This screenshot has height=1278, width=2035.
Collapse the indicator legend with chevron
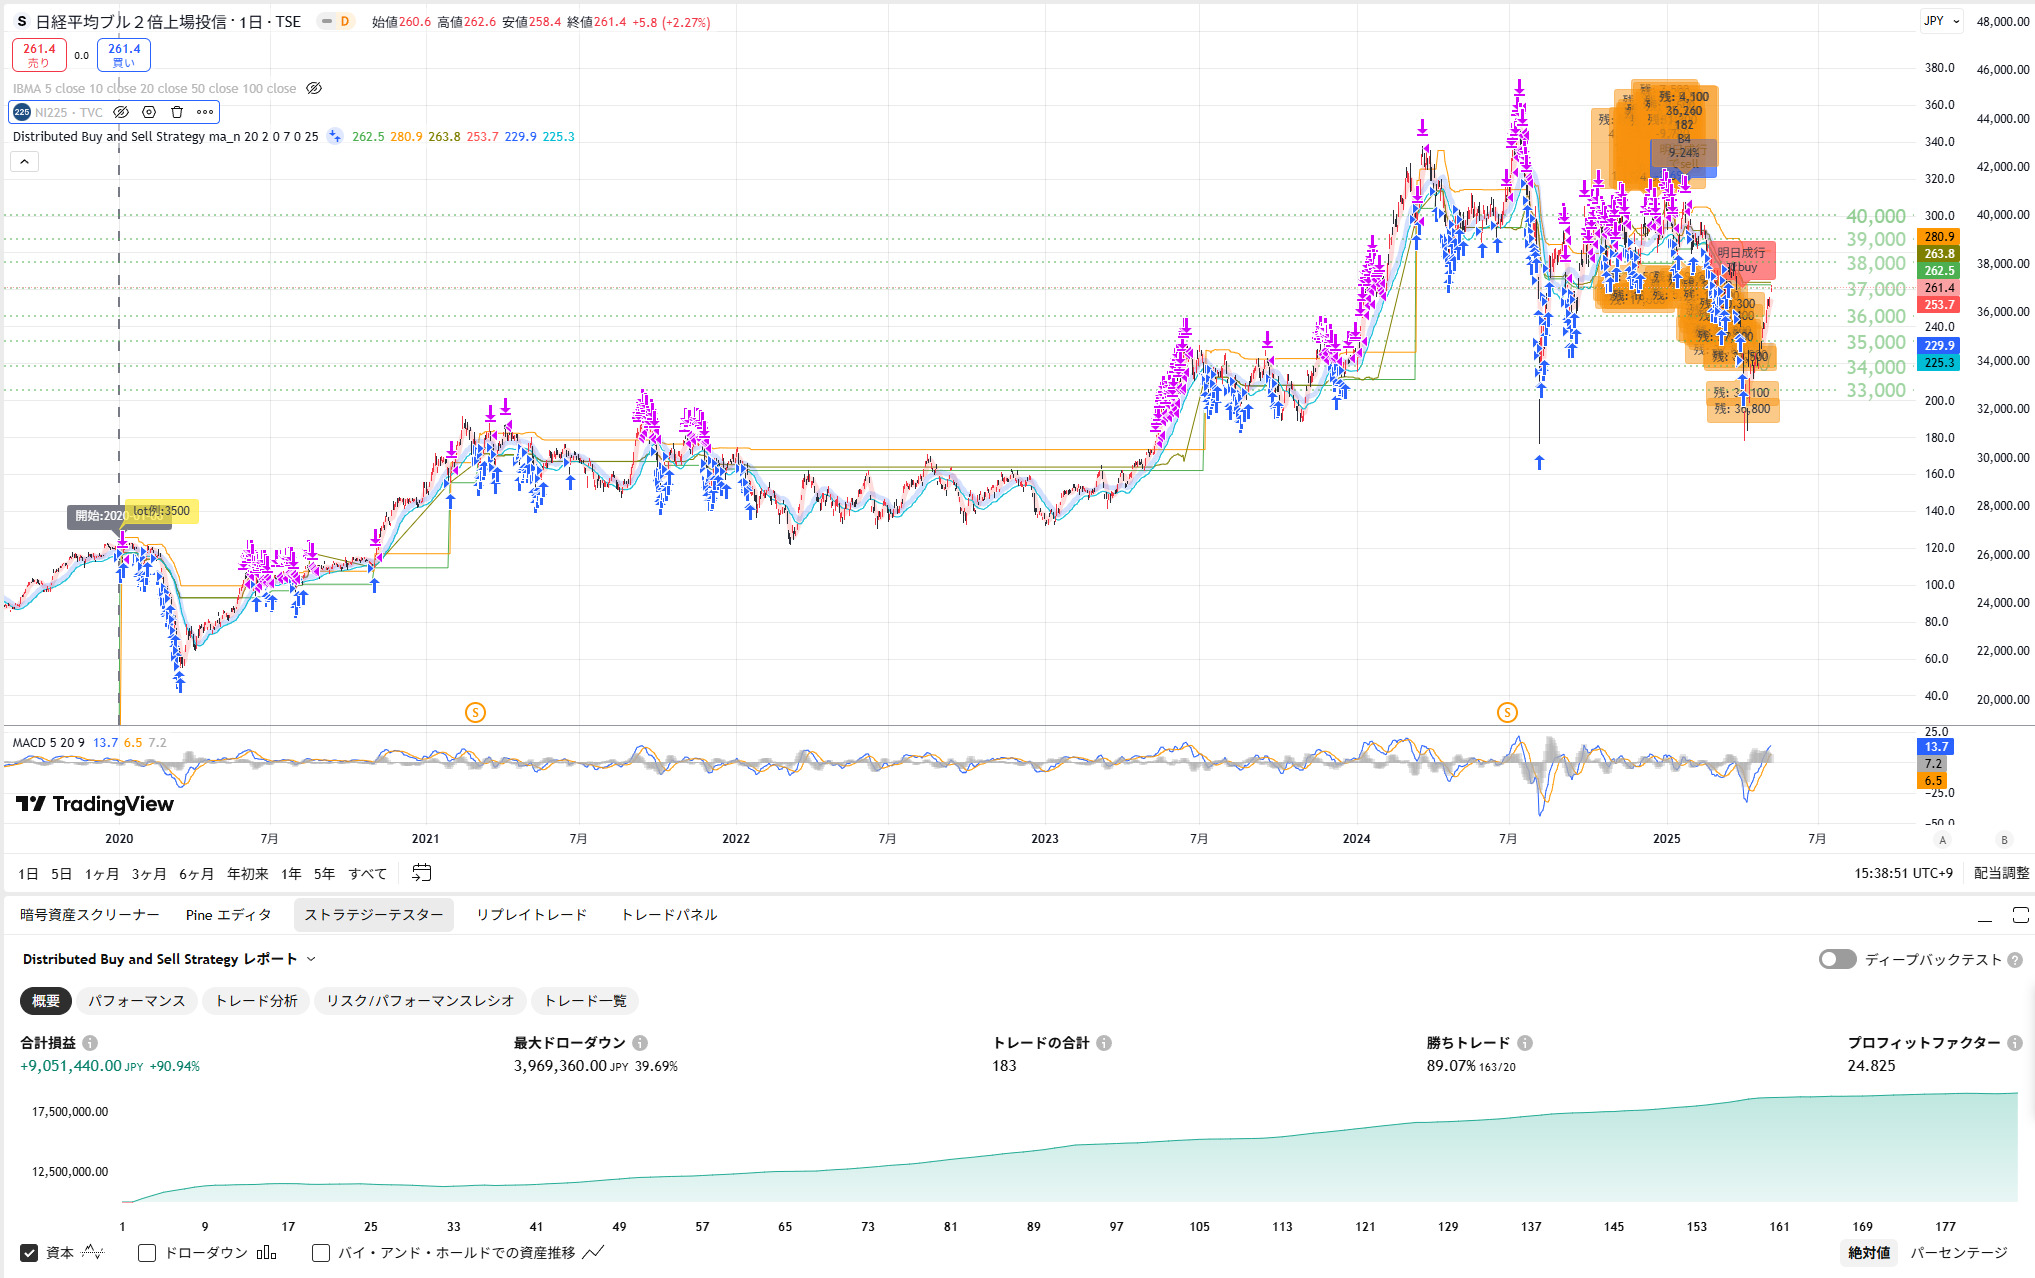pyautogui.click(x=25, y=161)
